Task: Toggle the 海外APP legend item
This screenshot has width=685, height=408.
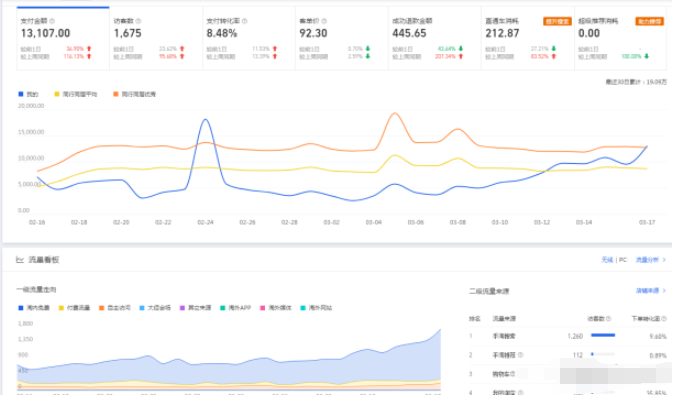Action: tap(235, 308)
